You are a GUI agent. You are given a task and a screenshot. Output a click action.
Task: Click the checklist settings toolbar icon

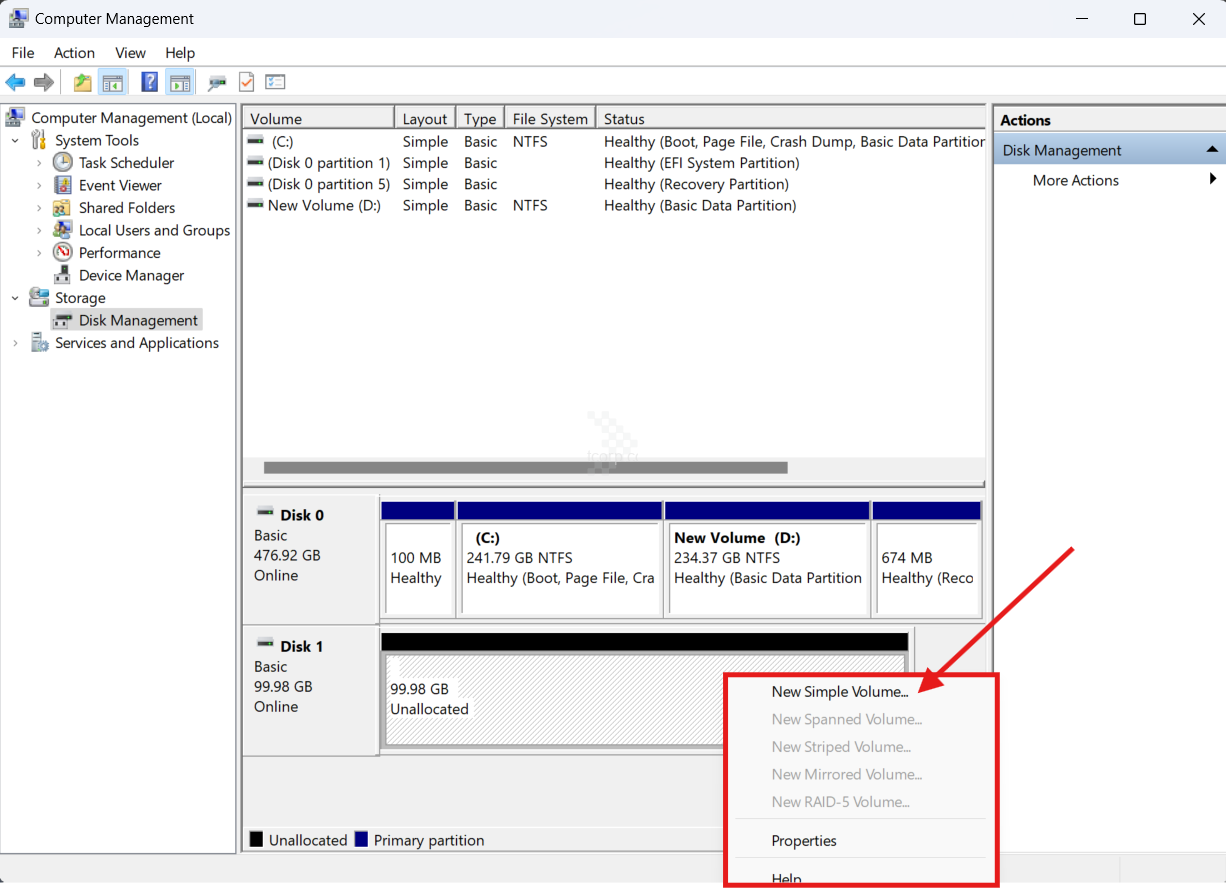pyautogui.click(x=275, y=83)
